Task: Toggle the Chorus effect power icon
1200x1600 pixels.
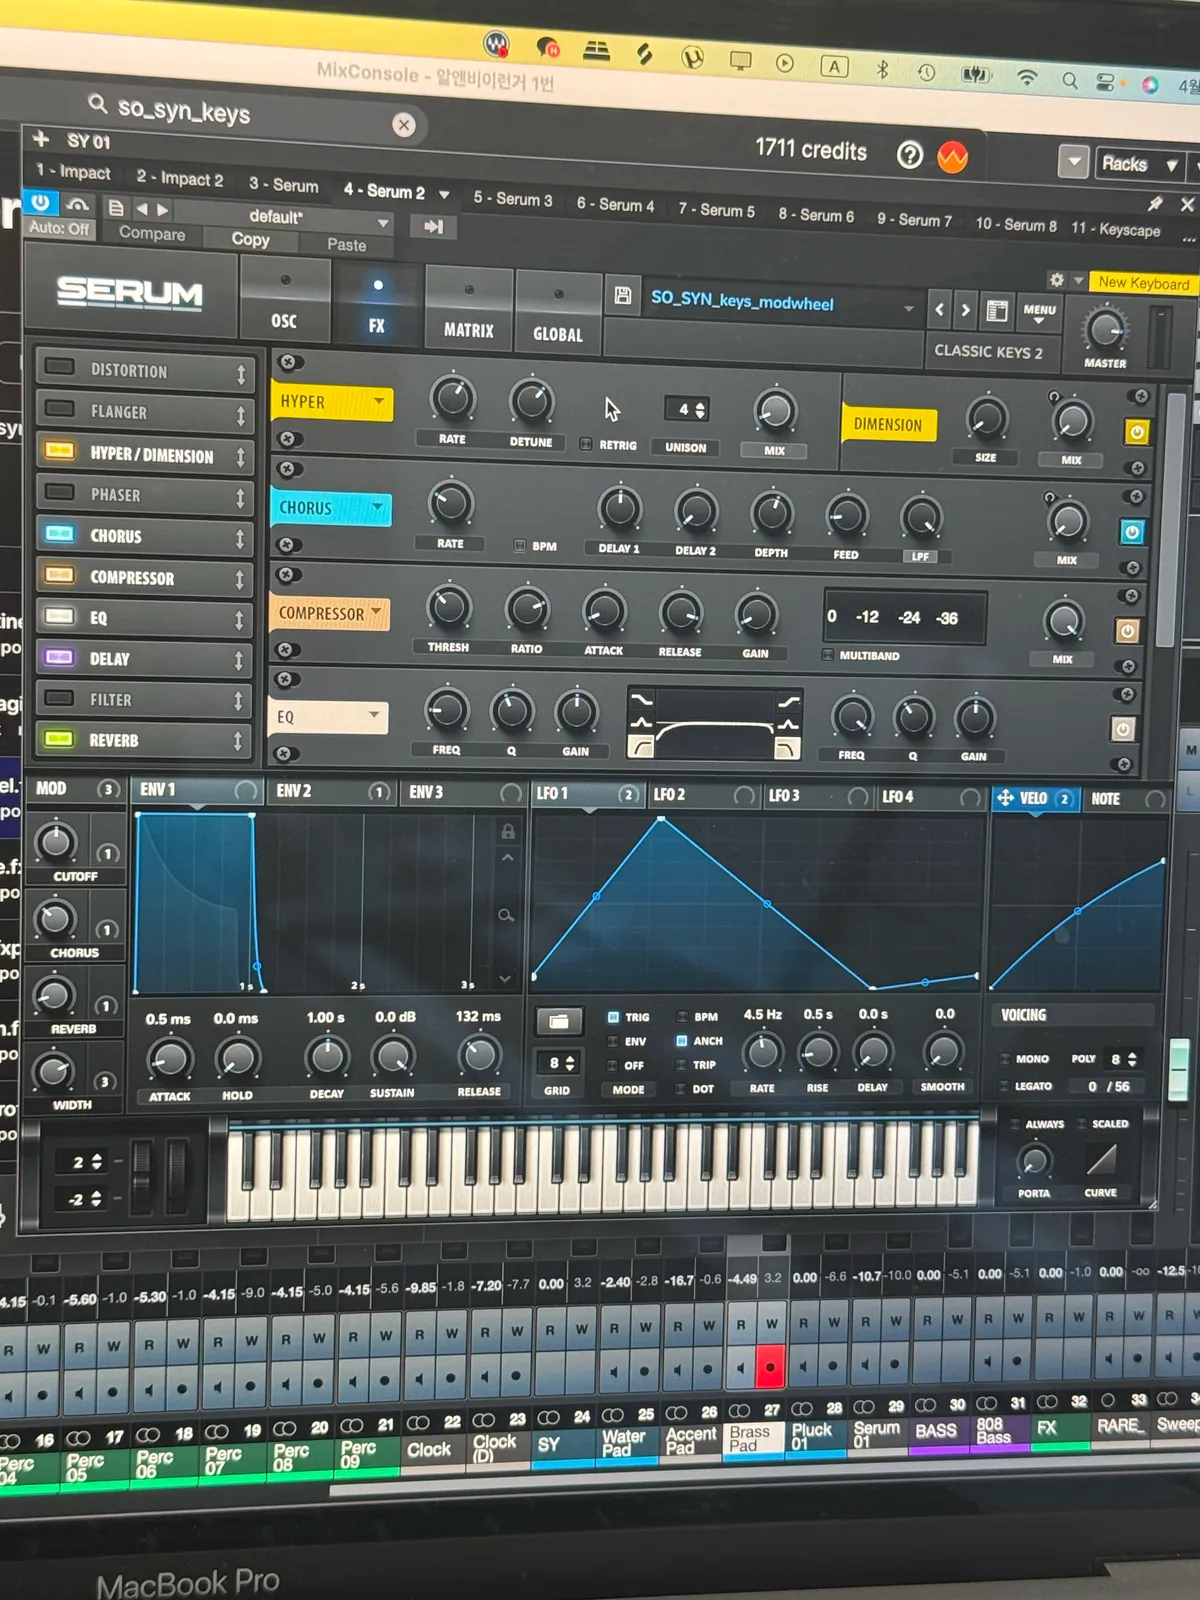Action: point(1131,532)
